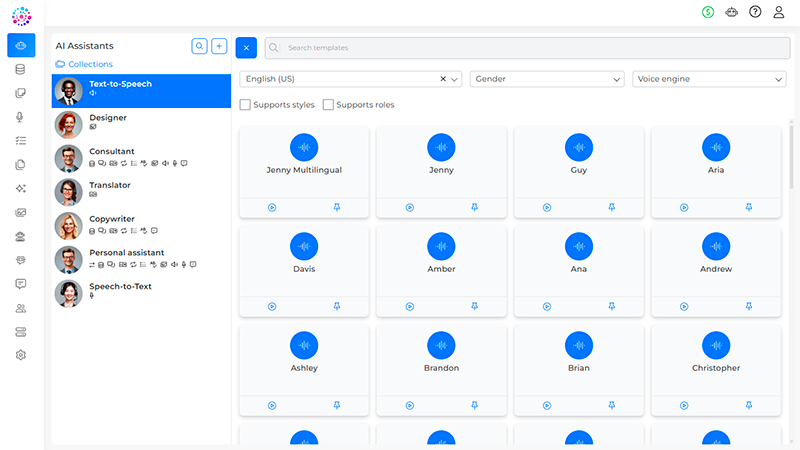Open the checklist icon in left sidebar
800x450 pixels.
point(21,140)
